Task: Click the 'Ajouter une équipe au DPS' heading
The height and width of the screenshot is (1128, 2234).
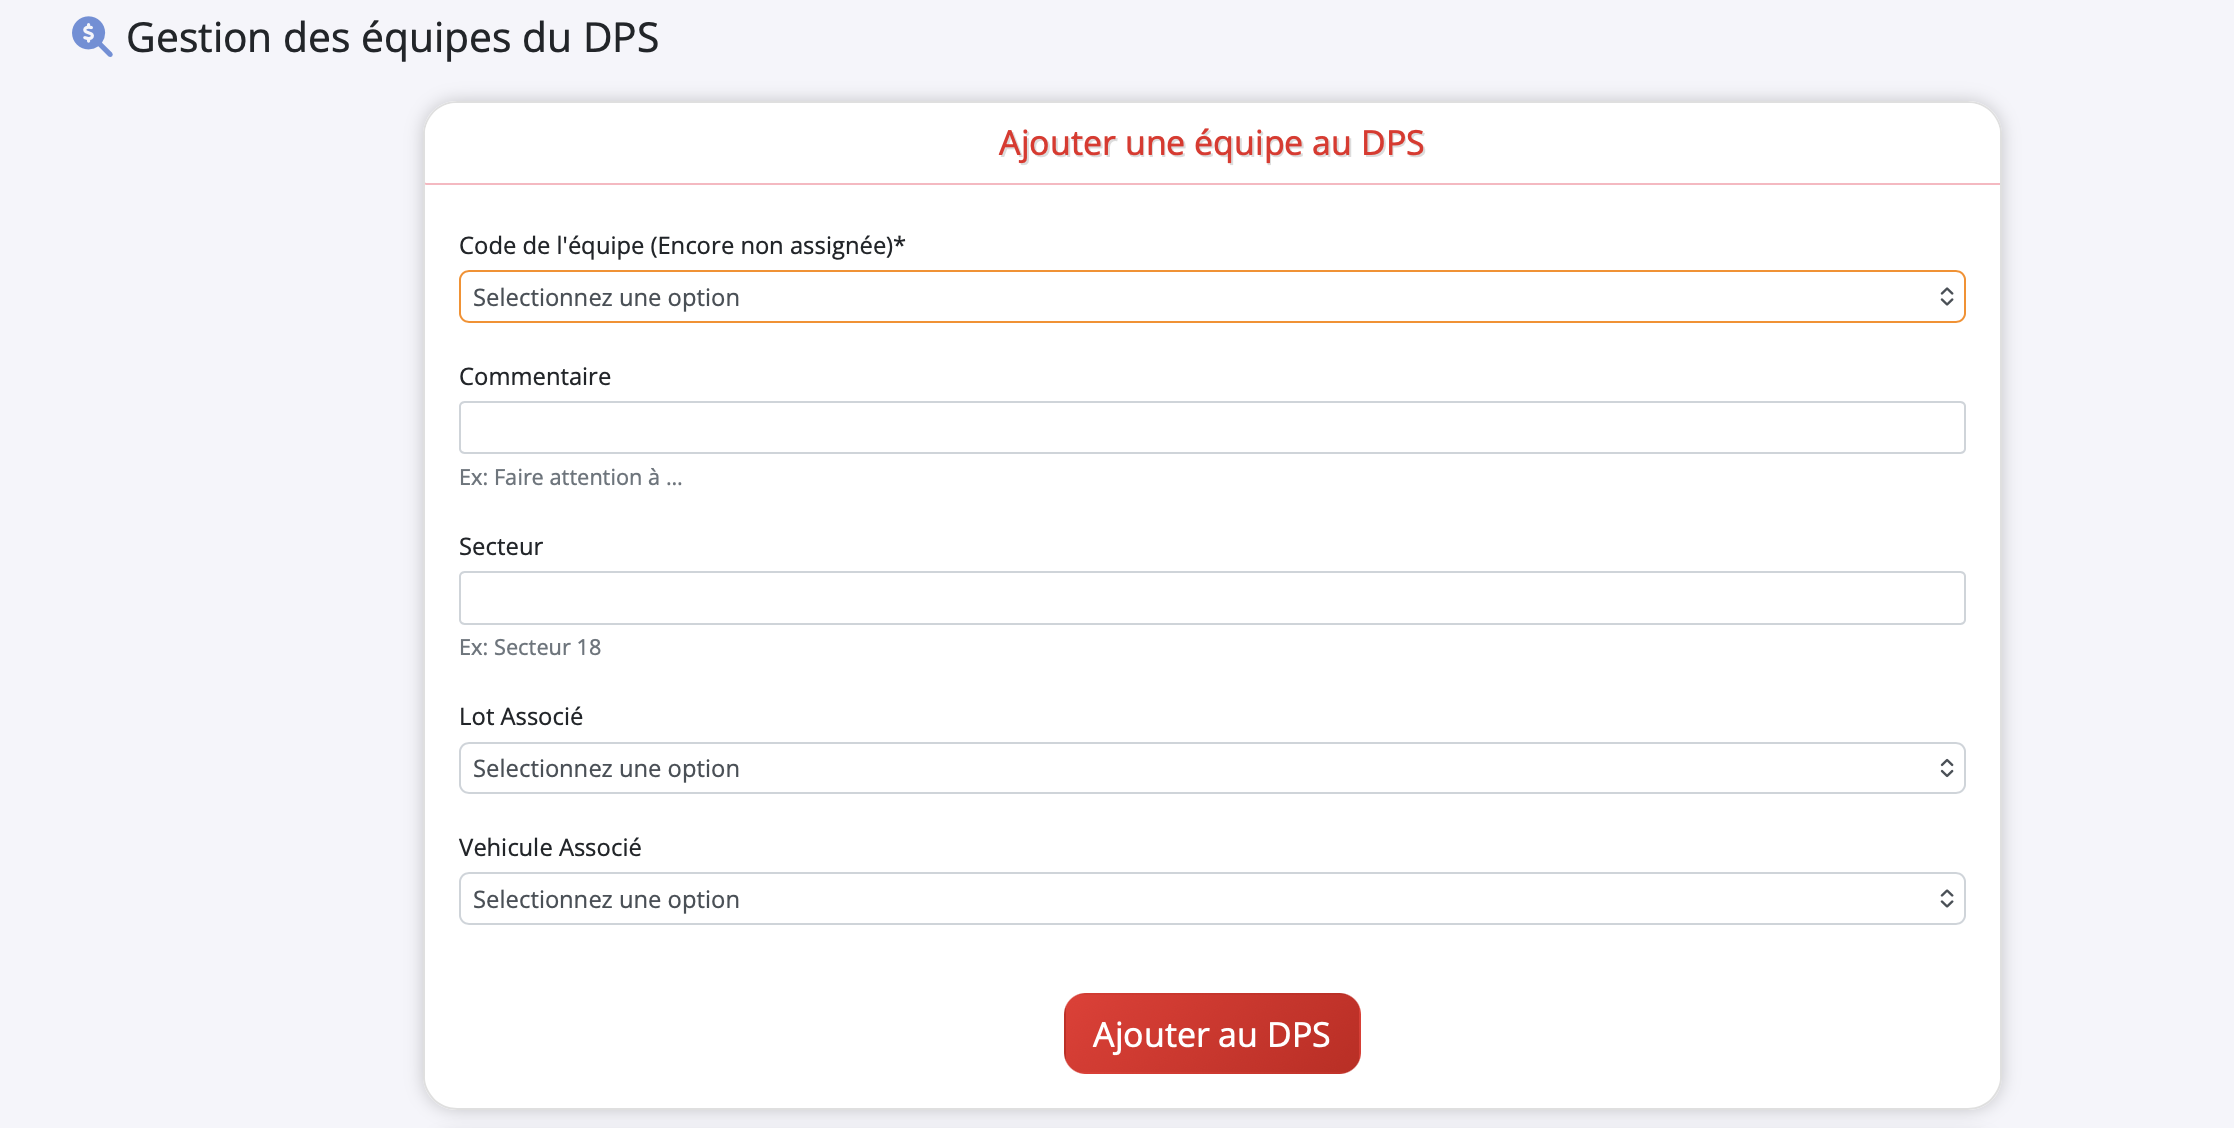Action: pyautogui.click(x=1211, y=144)
